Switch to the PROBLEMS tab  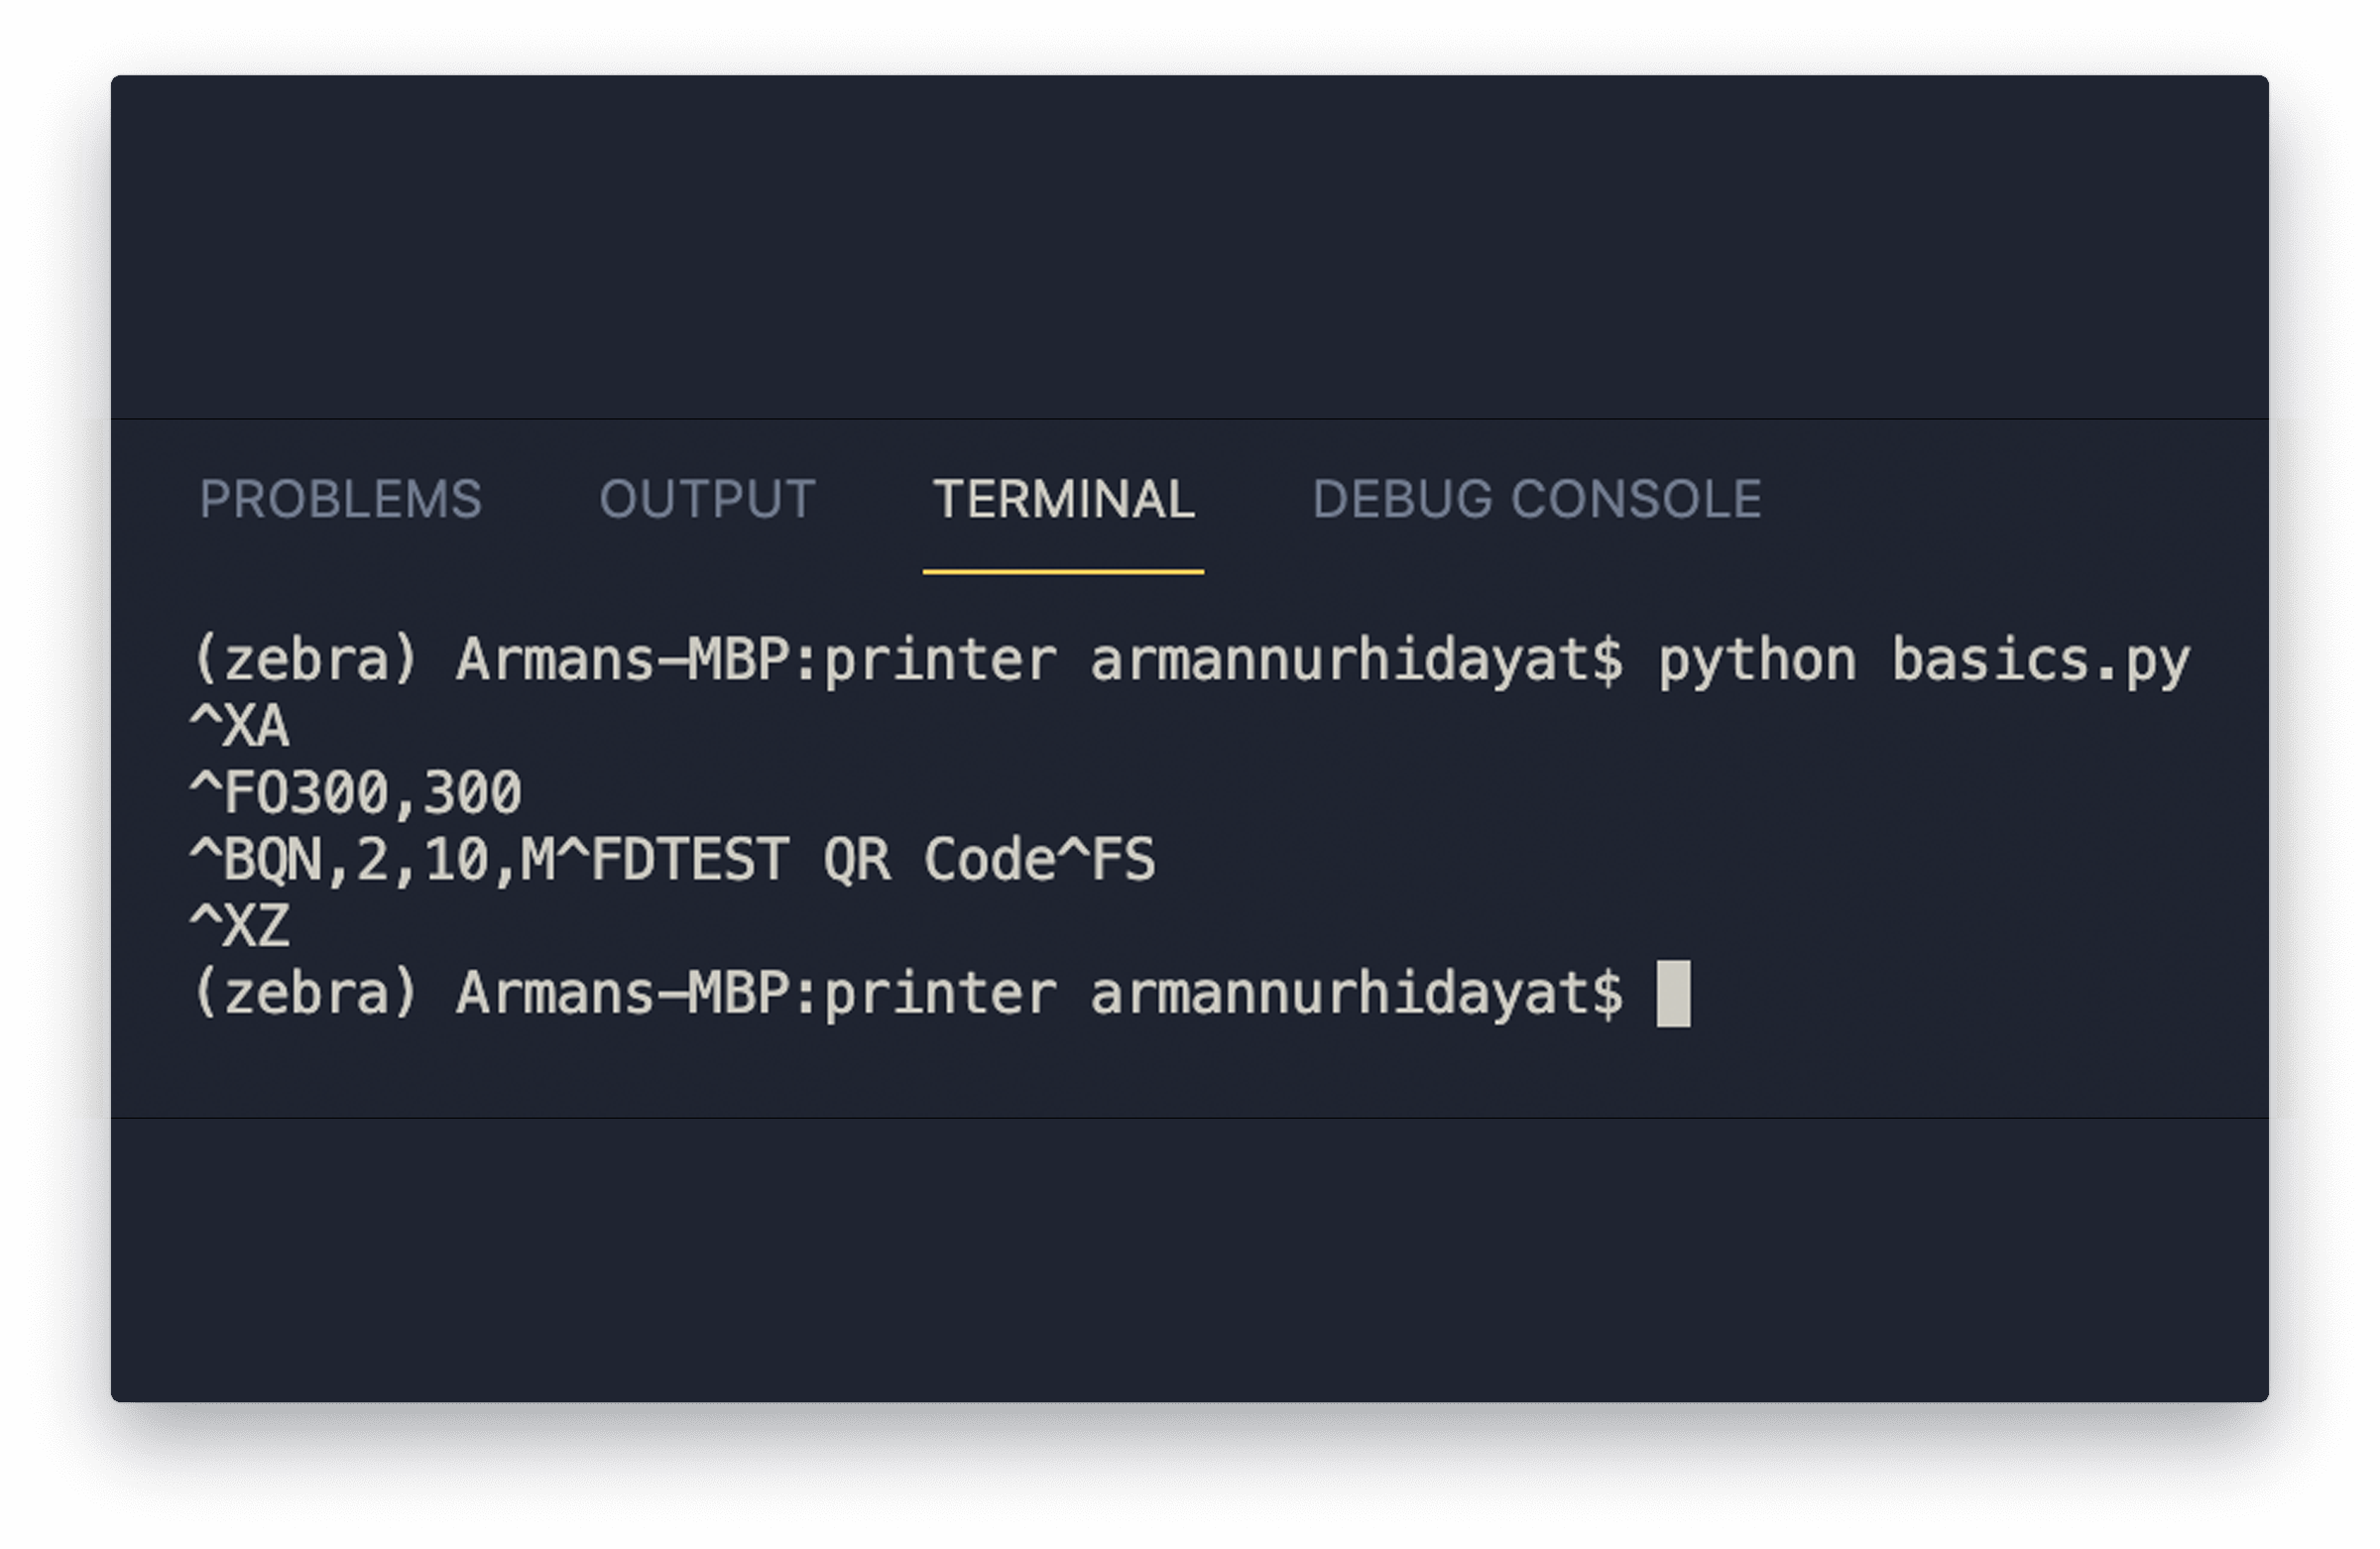click(342, 498)
